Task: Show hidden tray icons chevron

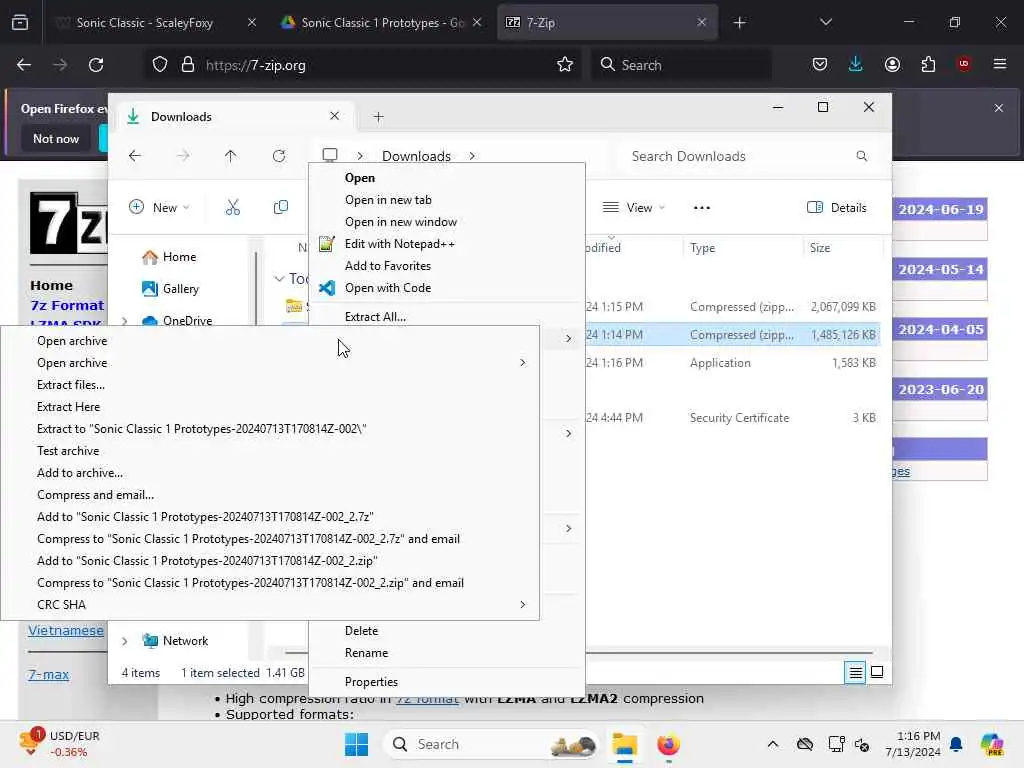Action: point(773,744)
